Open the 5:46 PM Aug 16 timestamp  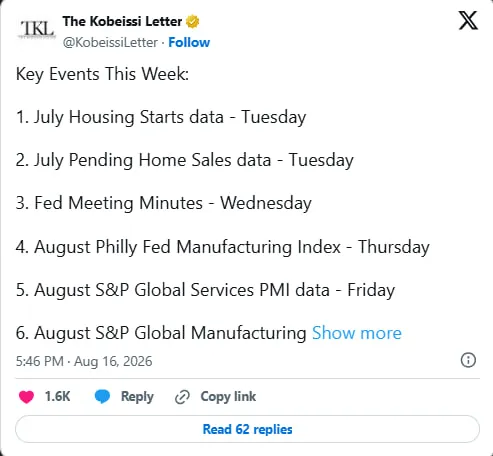coord(84,361)
